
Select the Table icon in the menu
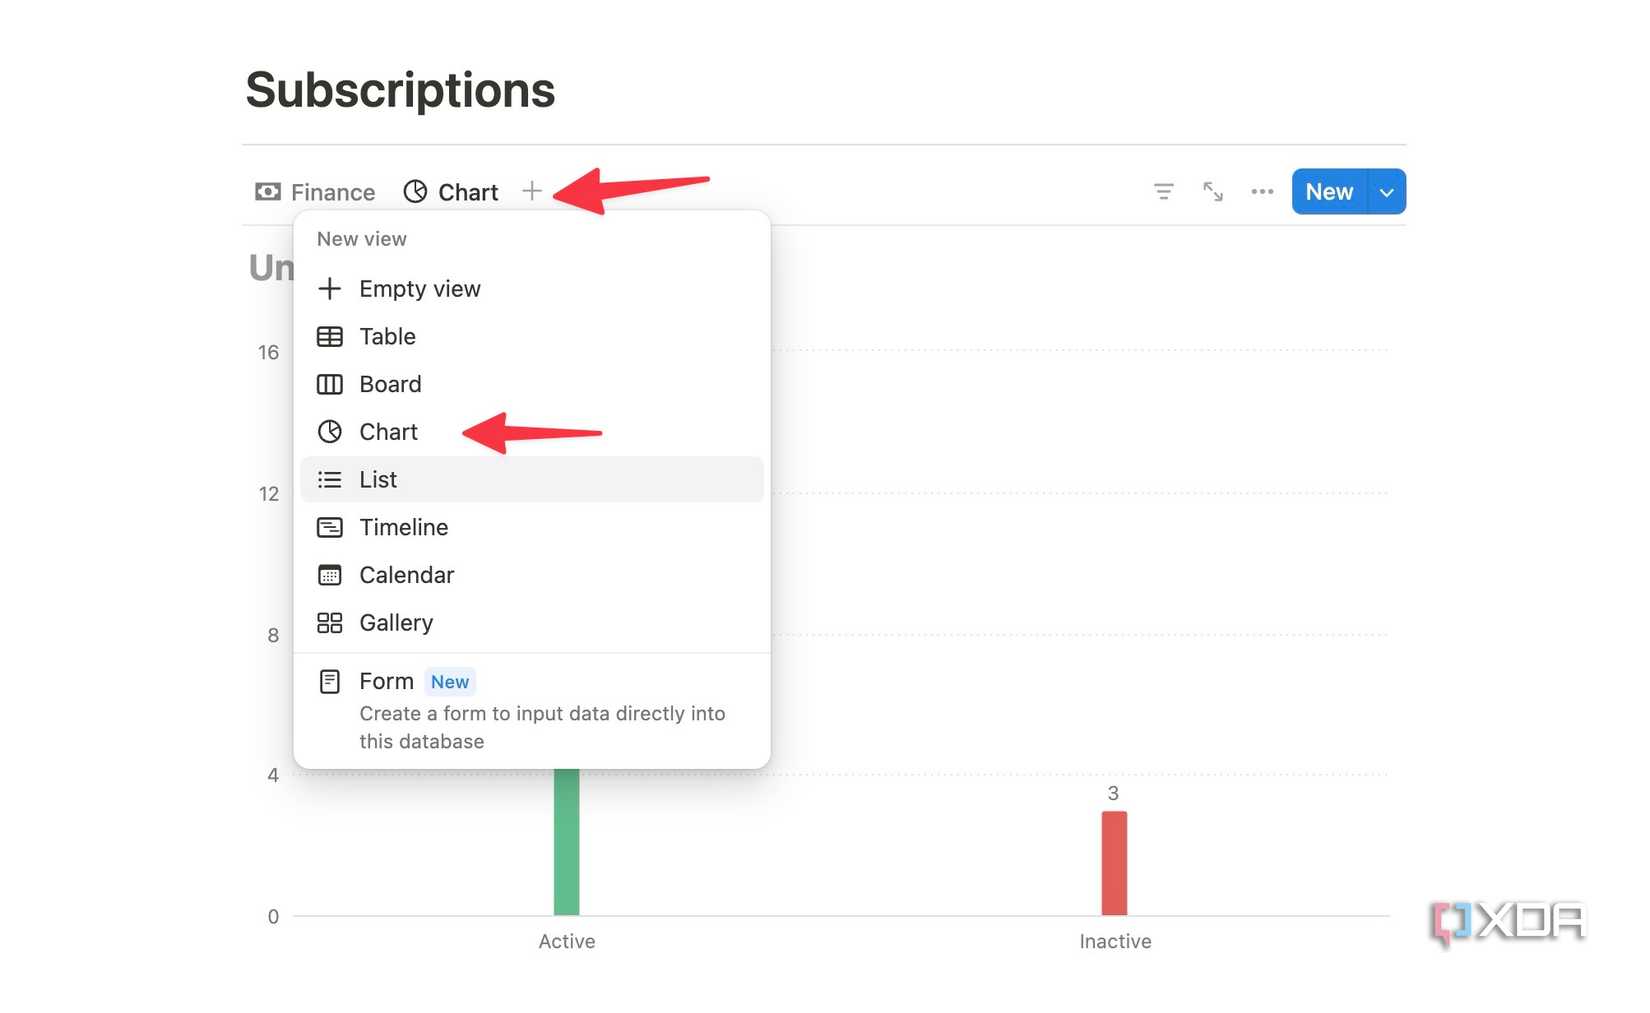(330, 336)
